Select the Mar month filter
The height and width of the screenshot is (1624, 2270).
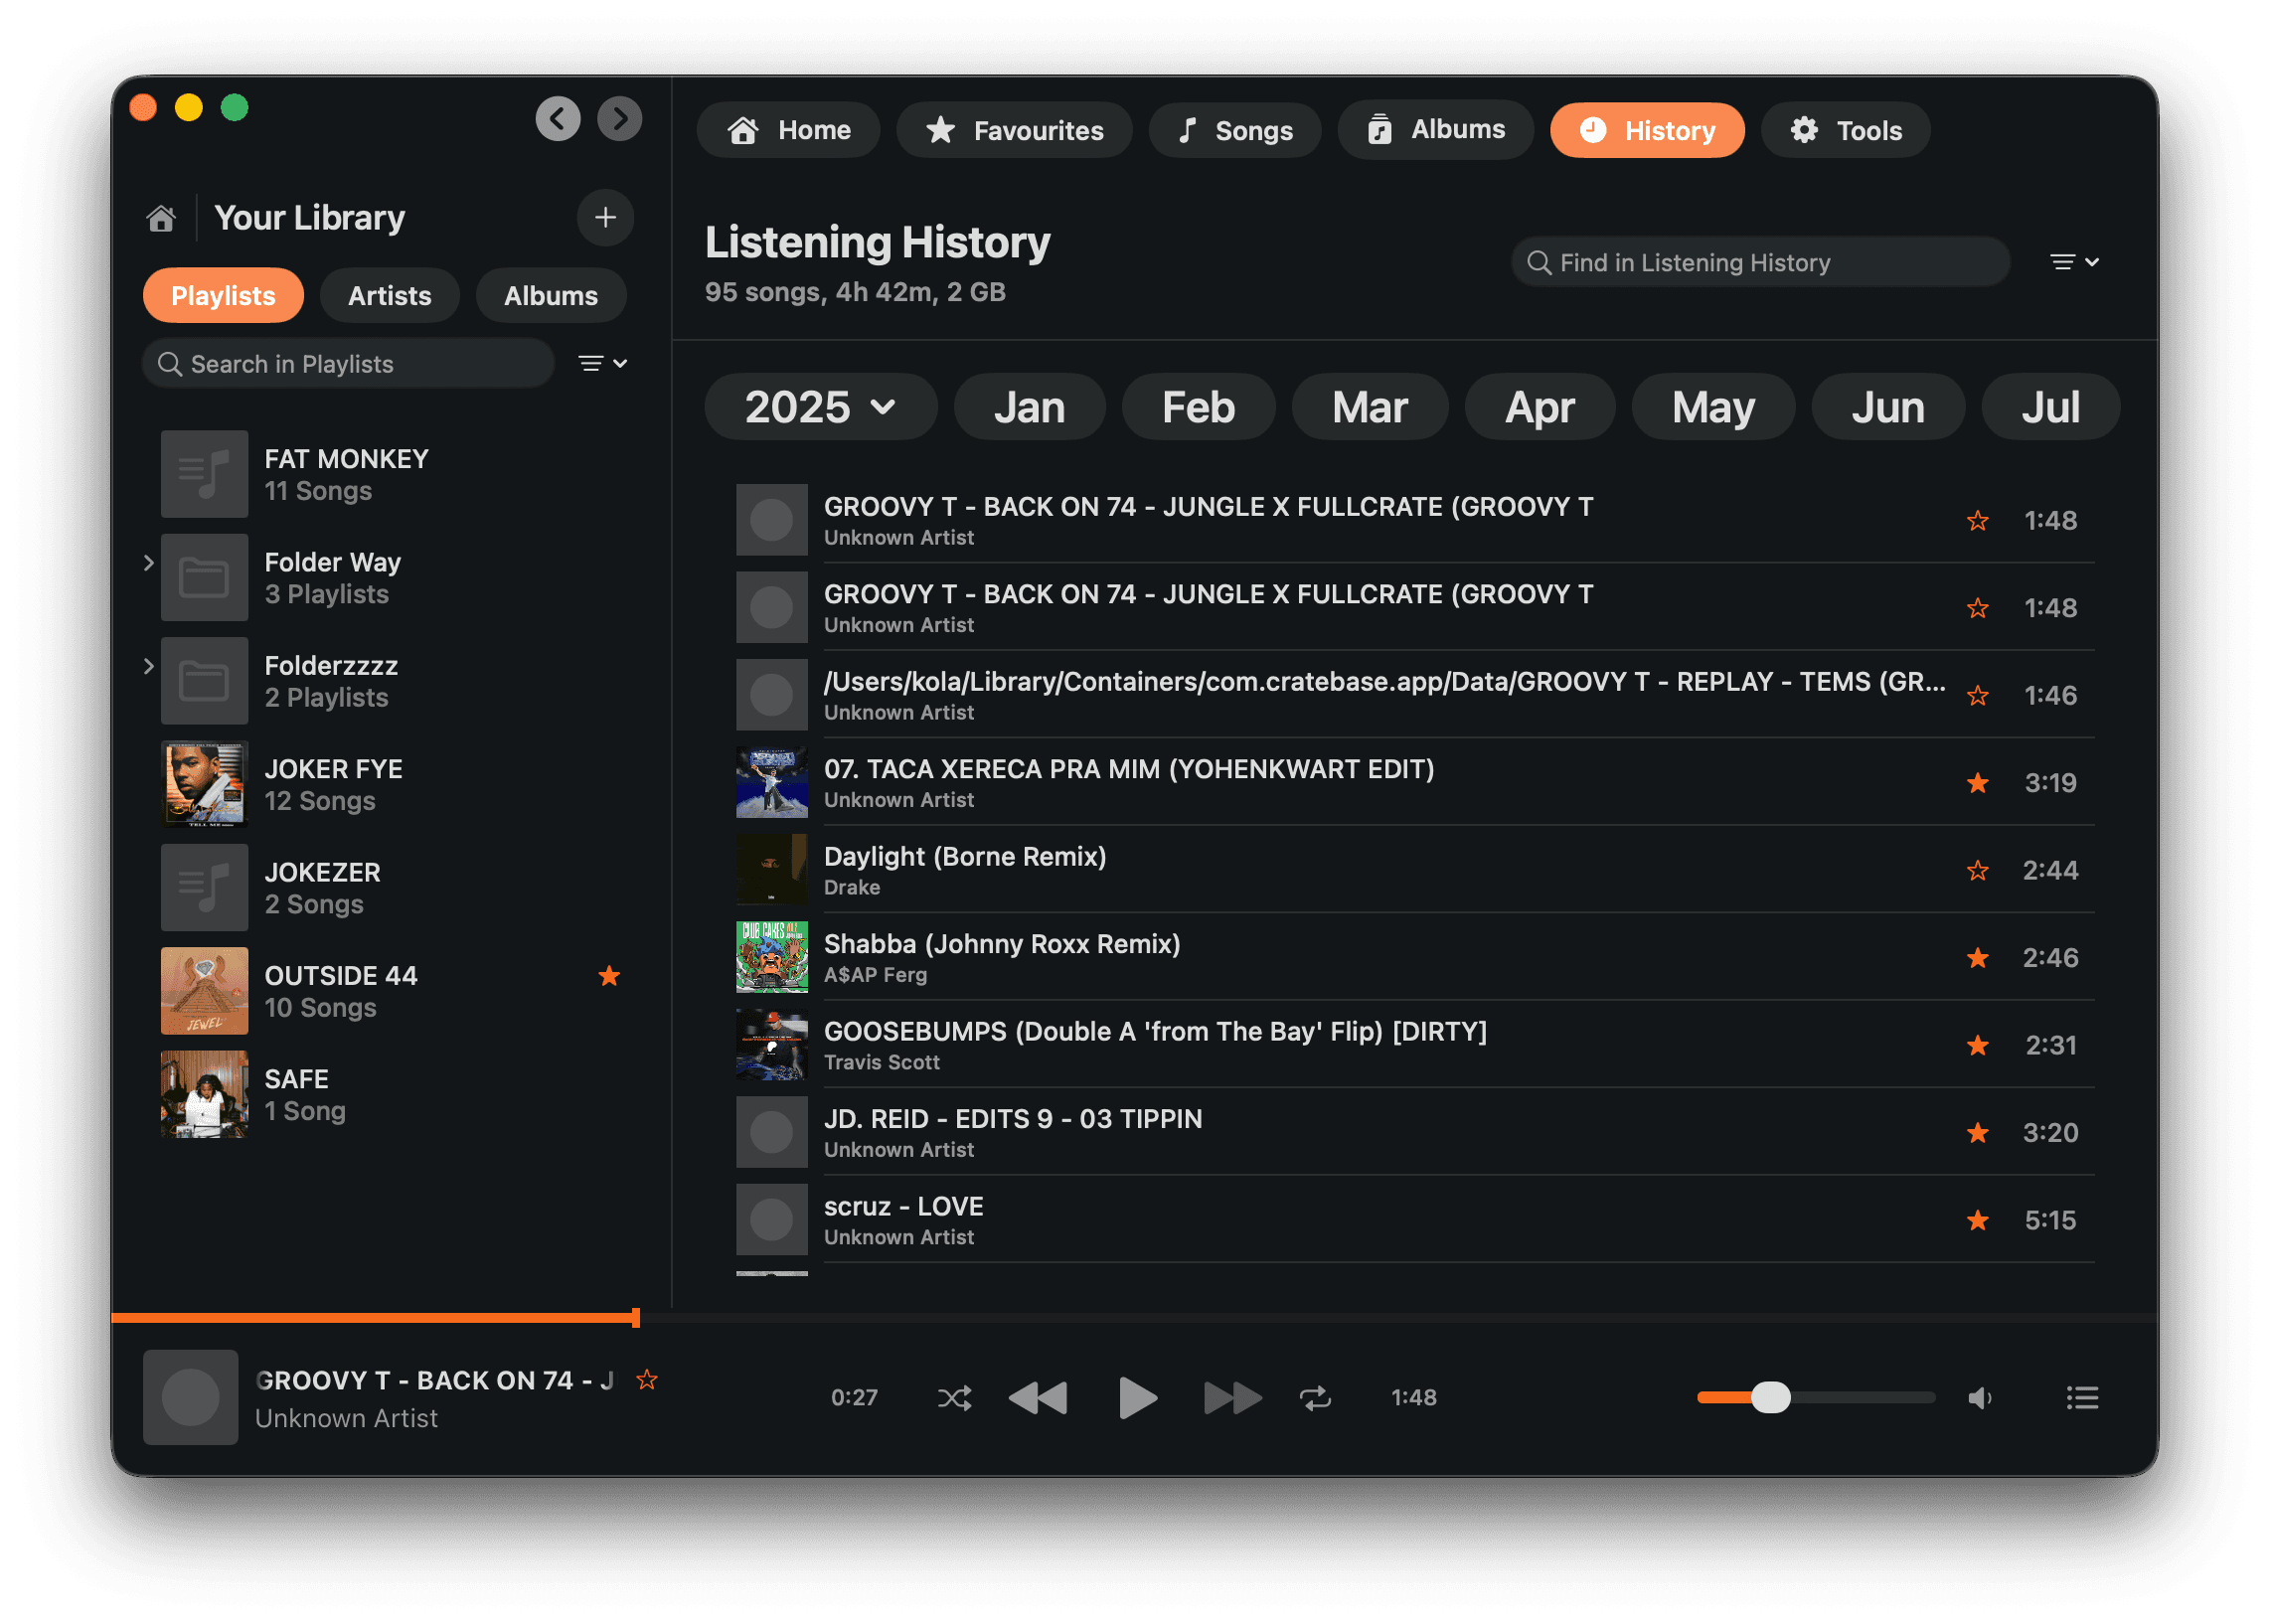pyautogui.click(x=1370, y=407)
